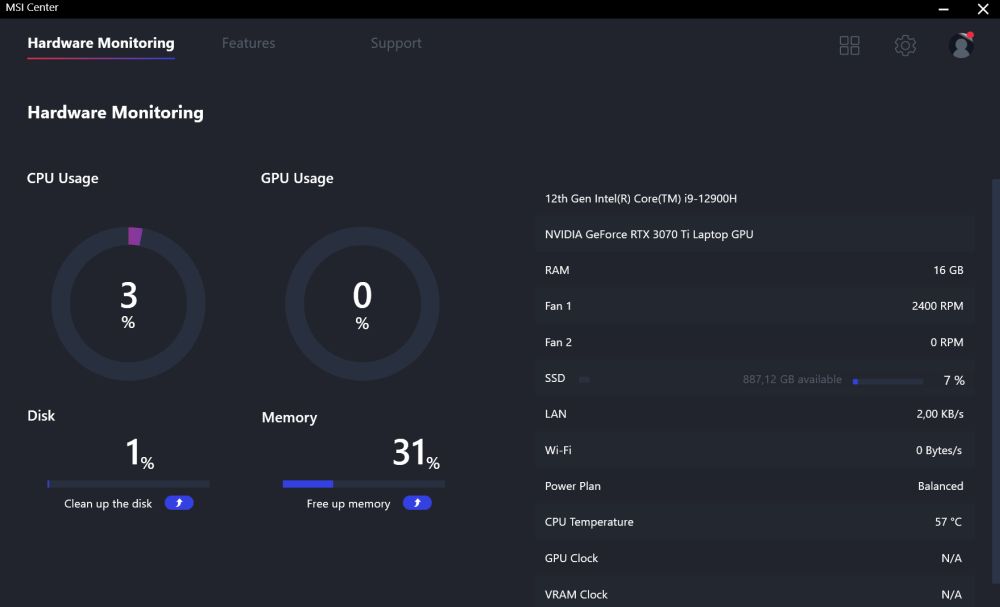Open the user profile avatar
The width and height of the screenshot is (1000, 607).
pyautogui.click(x=961, y=45)
